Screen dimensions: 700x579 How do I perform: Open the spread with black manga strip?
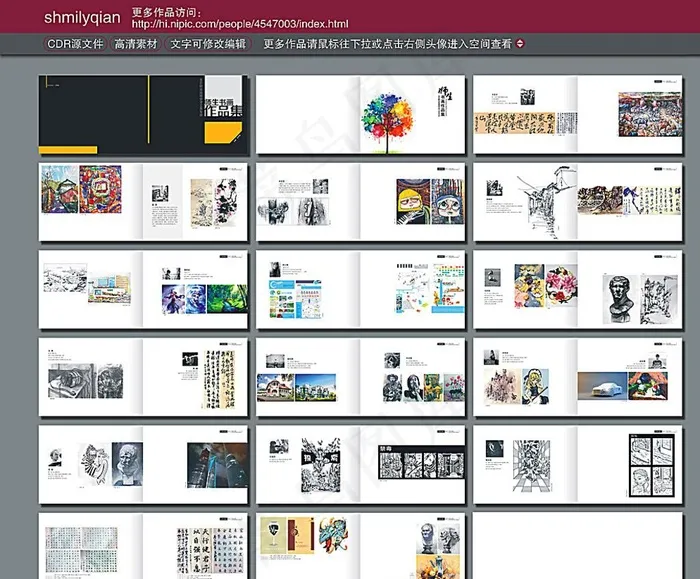(x=360, y=464)
